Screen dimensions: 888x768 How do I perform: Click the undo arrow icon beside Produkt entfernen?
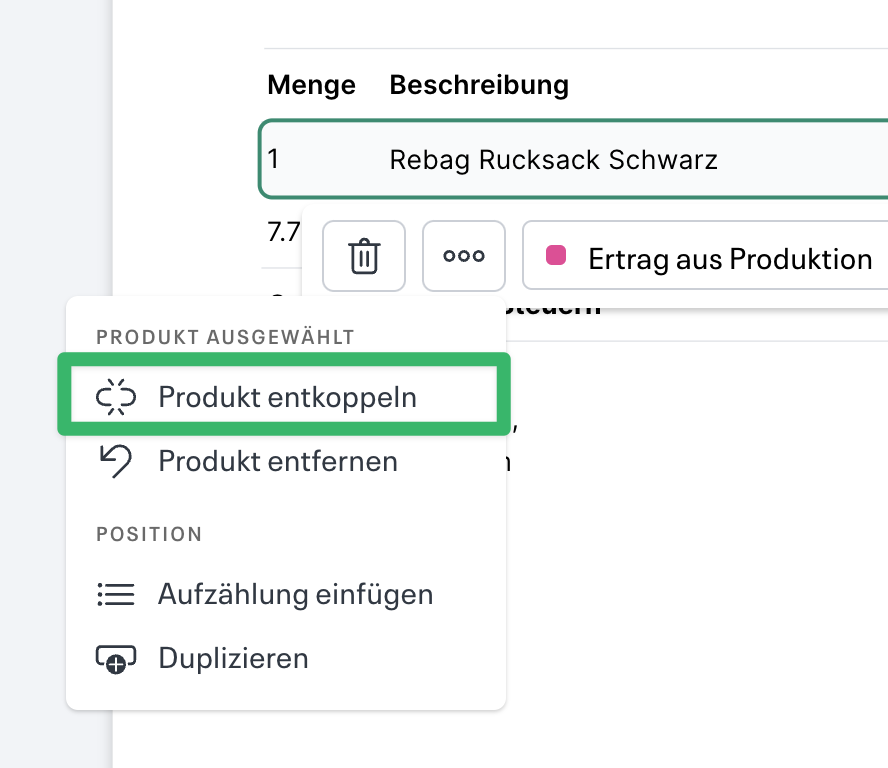pos(117,461)
